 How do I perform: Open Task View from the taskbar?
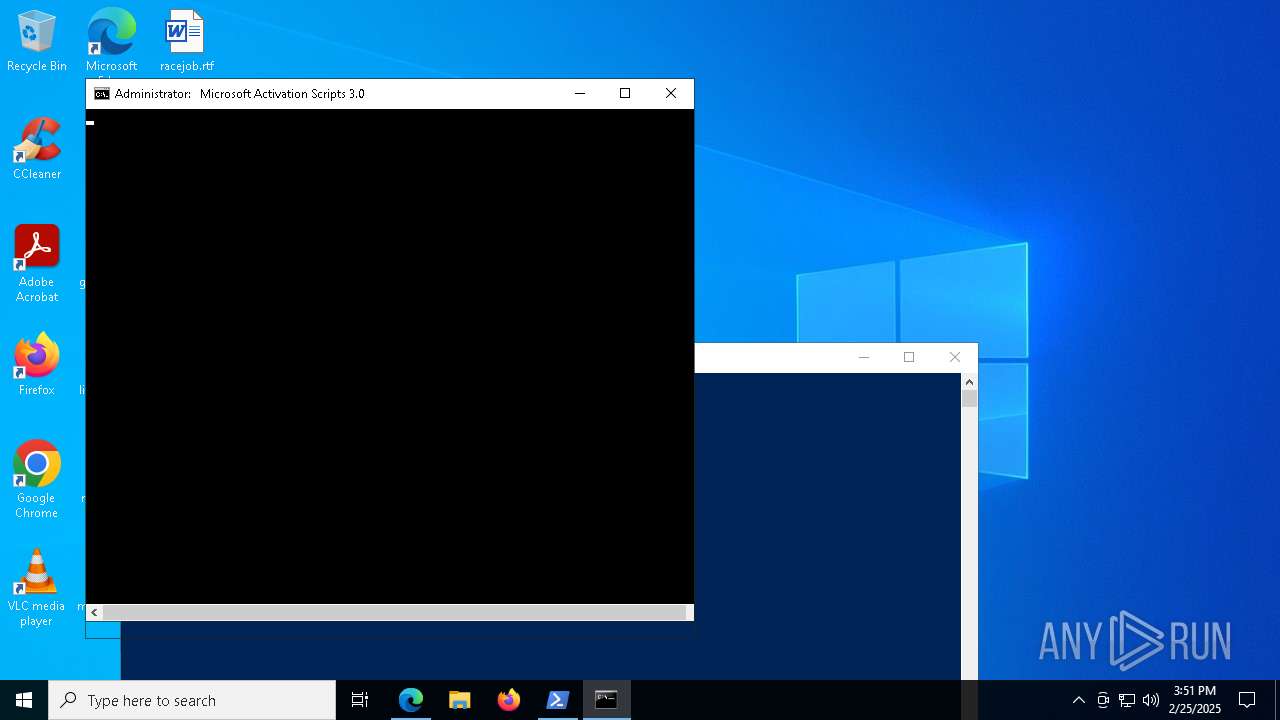(360, 700)
